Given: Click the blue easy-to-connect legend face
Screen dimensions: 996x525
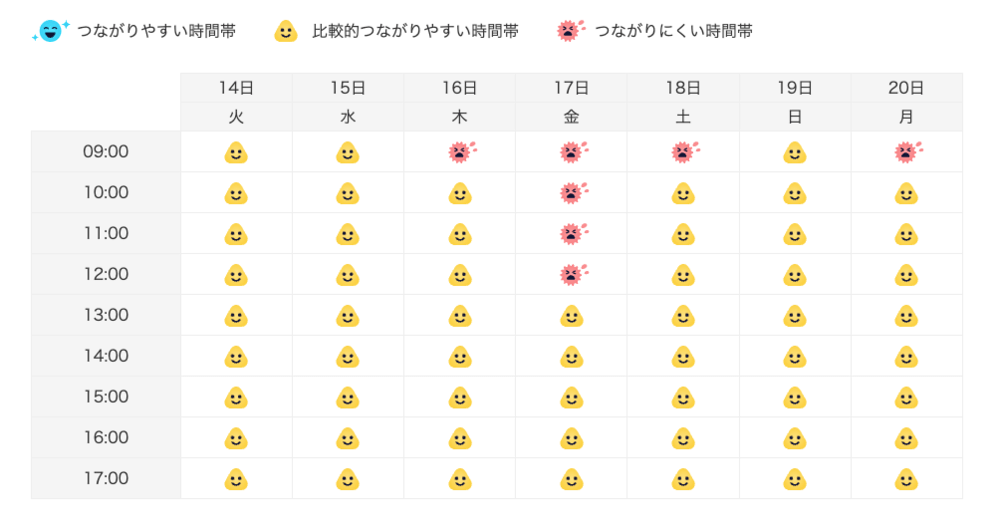Looking at the screenshot, I should coord(50,31).
